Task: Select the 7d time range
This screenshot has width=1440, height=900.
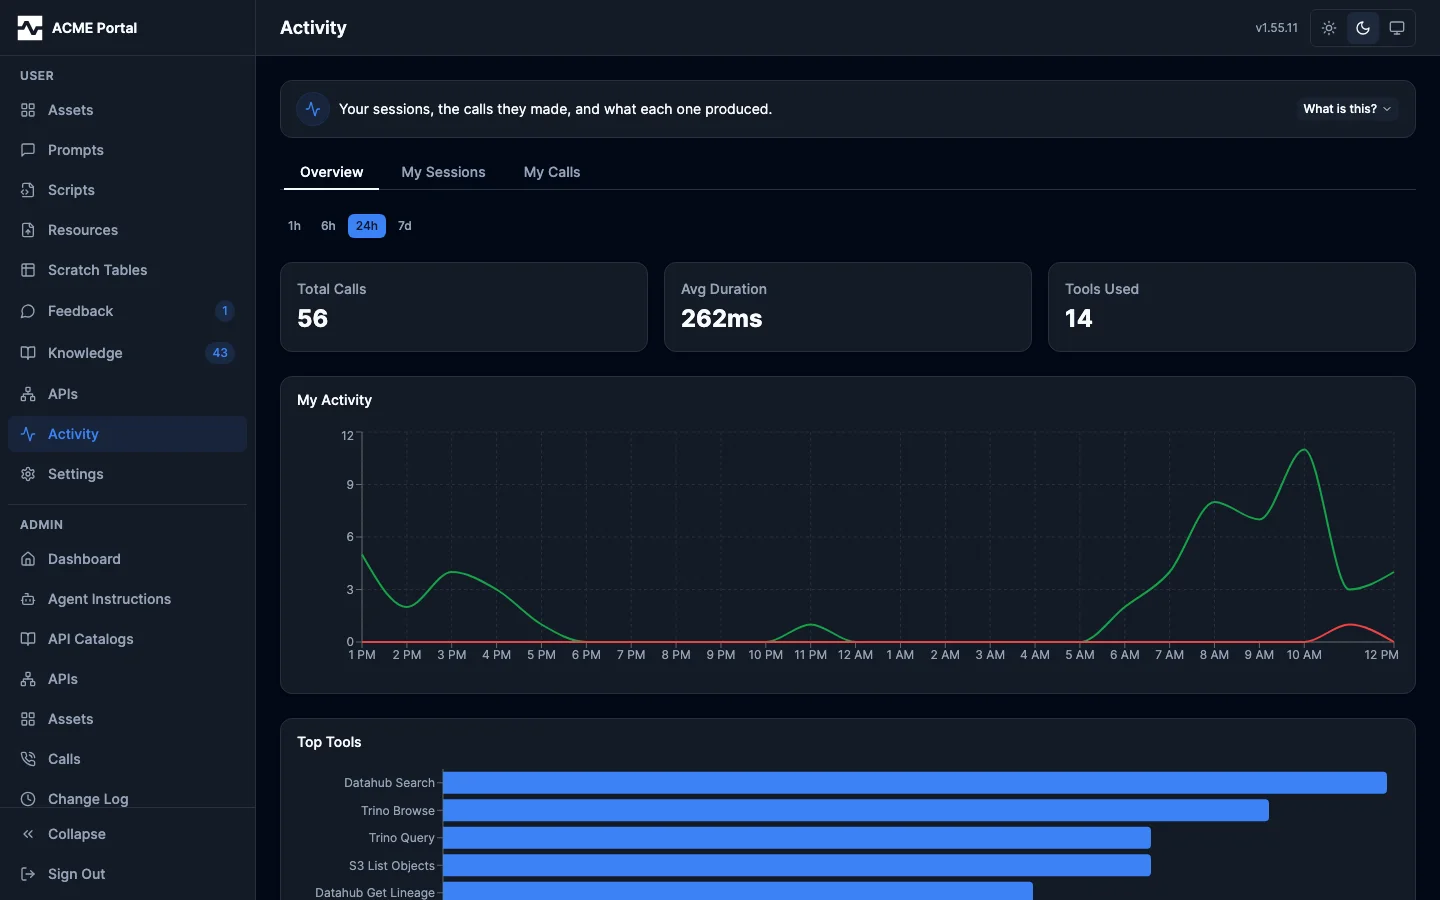Action: pyautogui.click(x=405, y=226)
